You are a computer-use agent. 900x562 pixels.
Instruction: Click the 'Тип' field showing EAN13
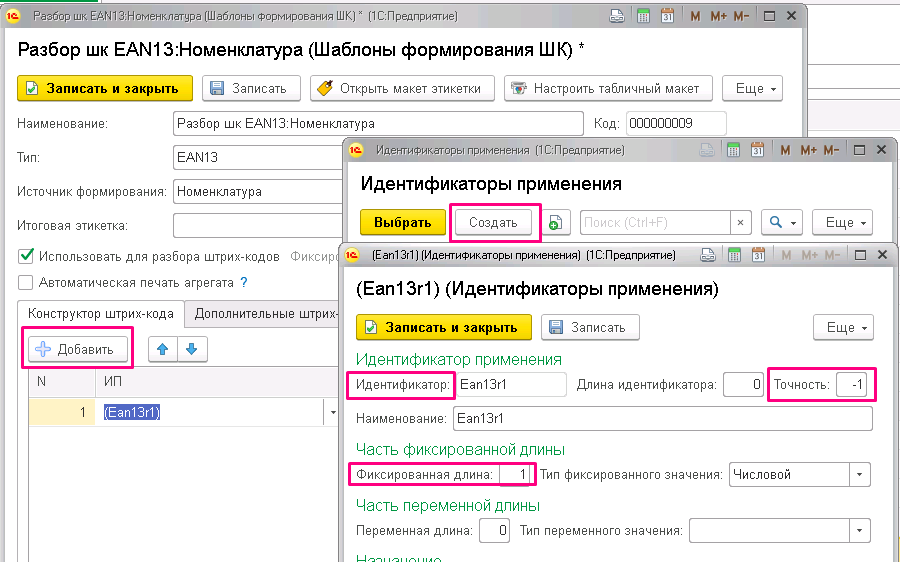click(x=258, y=157)
